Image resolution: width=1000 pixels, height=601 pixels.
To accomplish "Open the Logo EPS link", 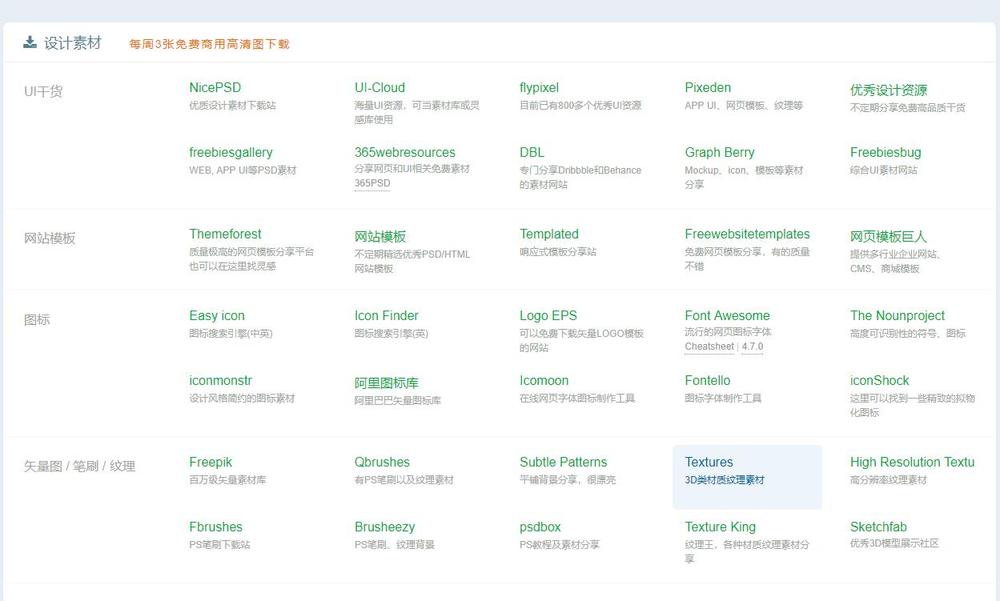I will pyautogui.click(x=548, y=316).
